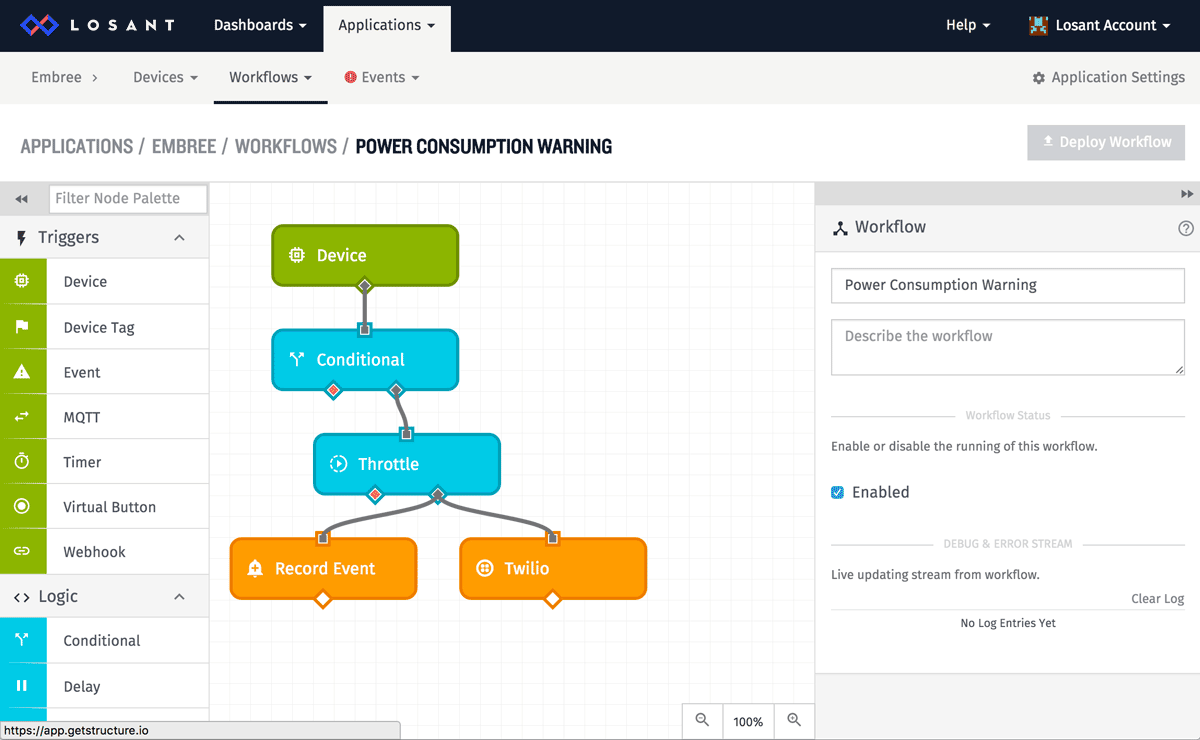Click the Deploy Workflow button
This screenshot has width=1200, height=740.
[1105, 142]
